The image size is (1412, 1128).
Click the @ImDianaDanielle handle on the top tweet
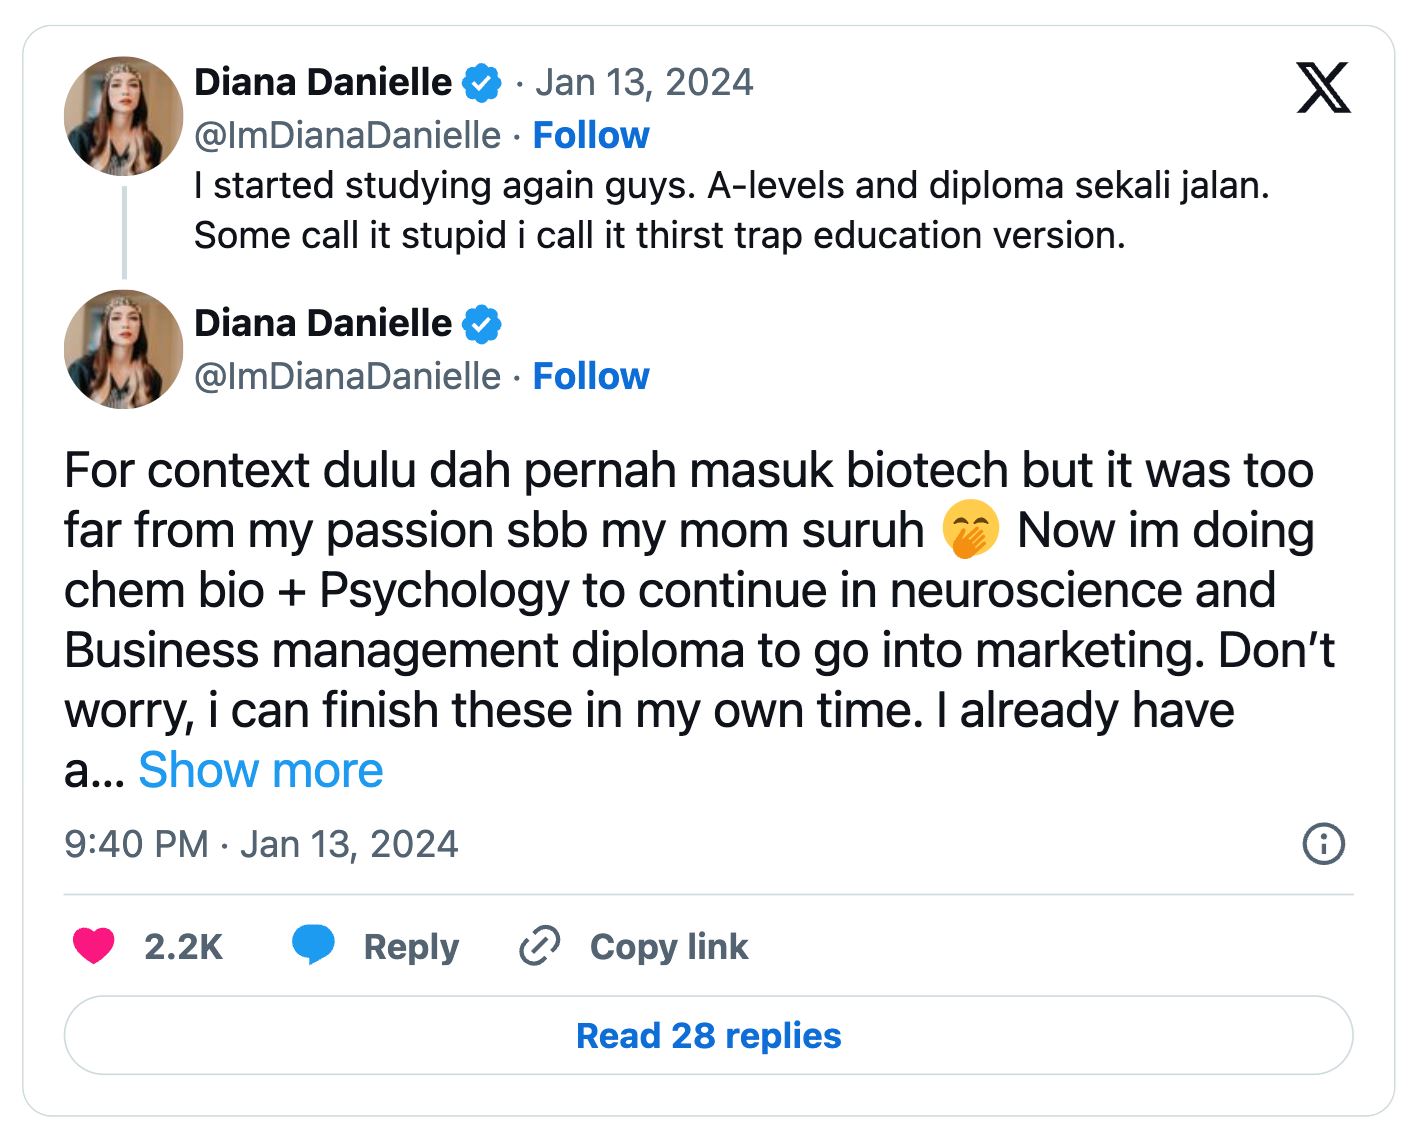tap(345, 134)
